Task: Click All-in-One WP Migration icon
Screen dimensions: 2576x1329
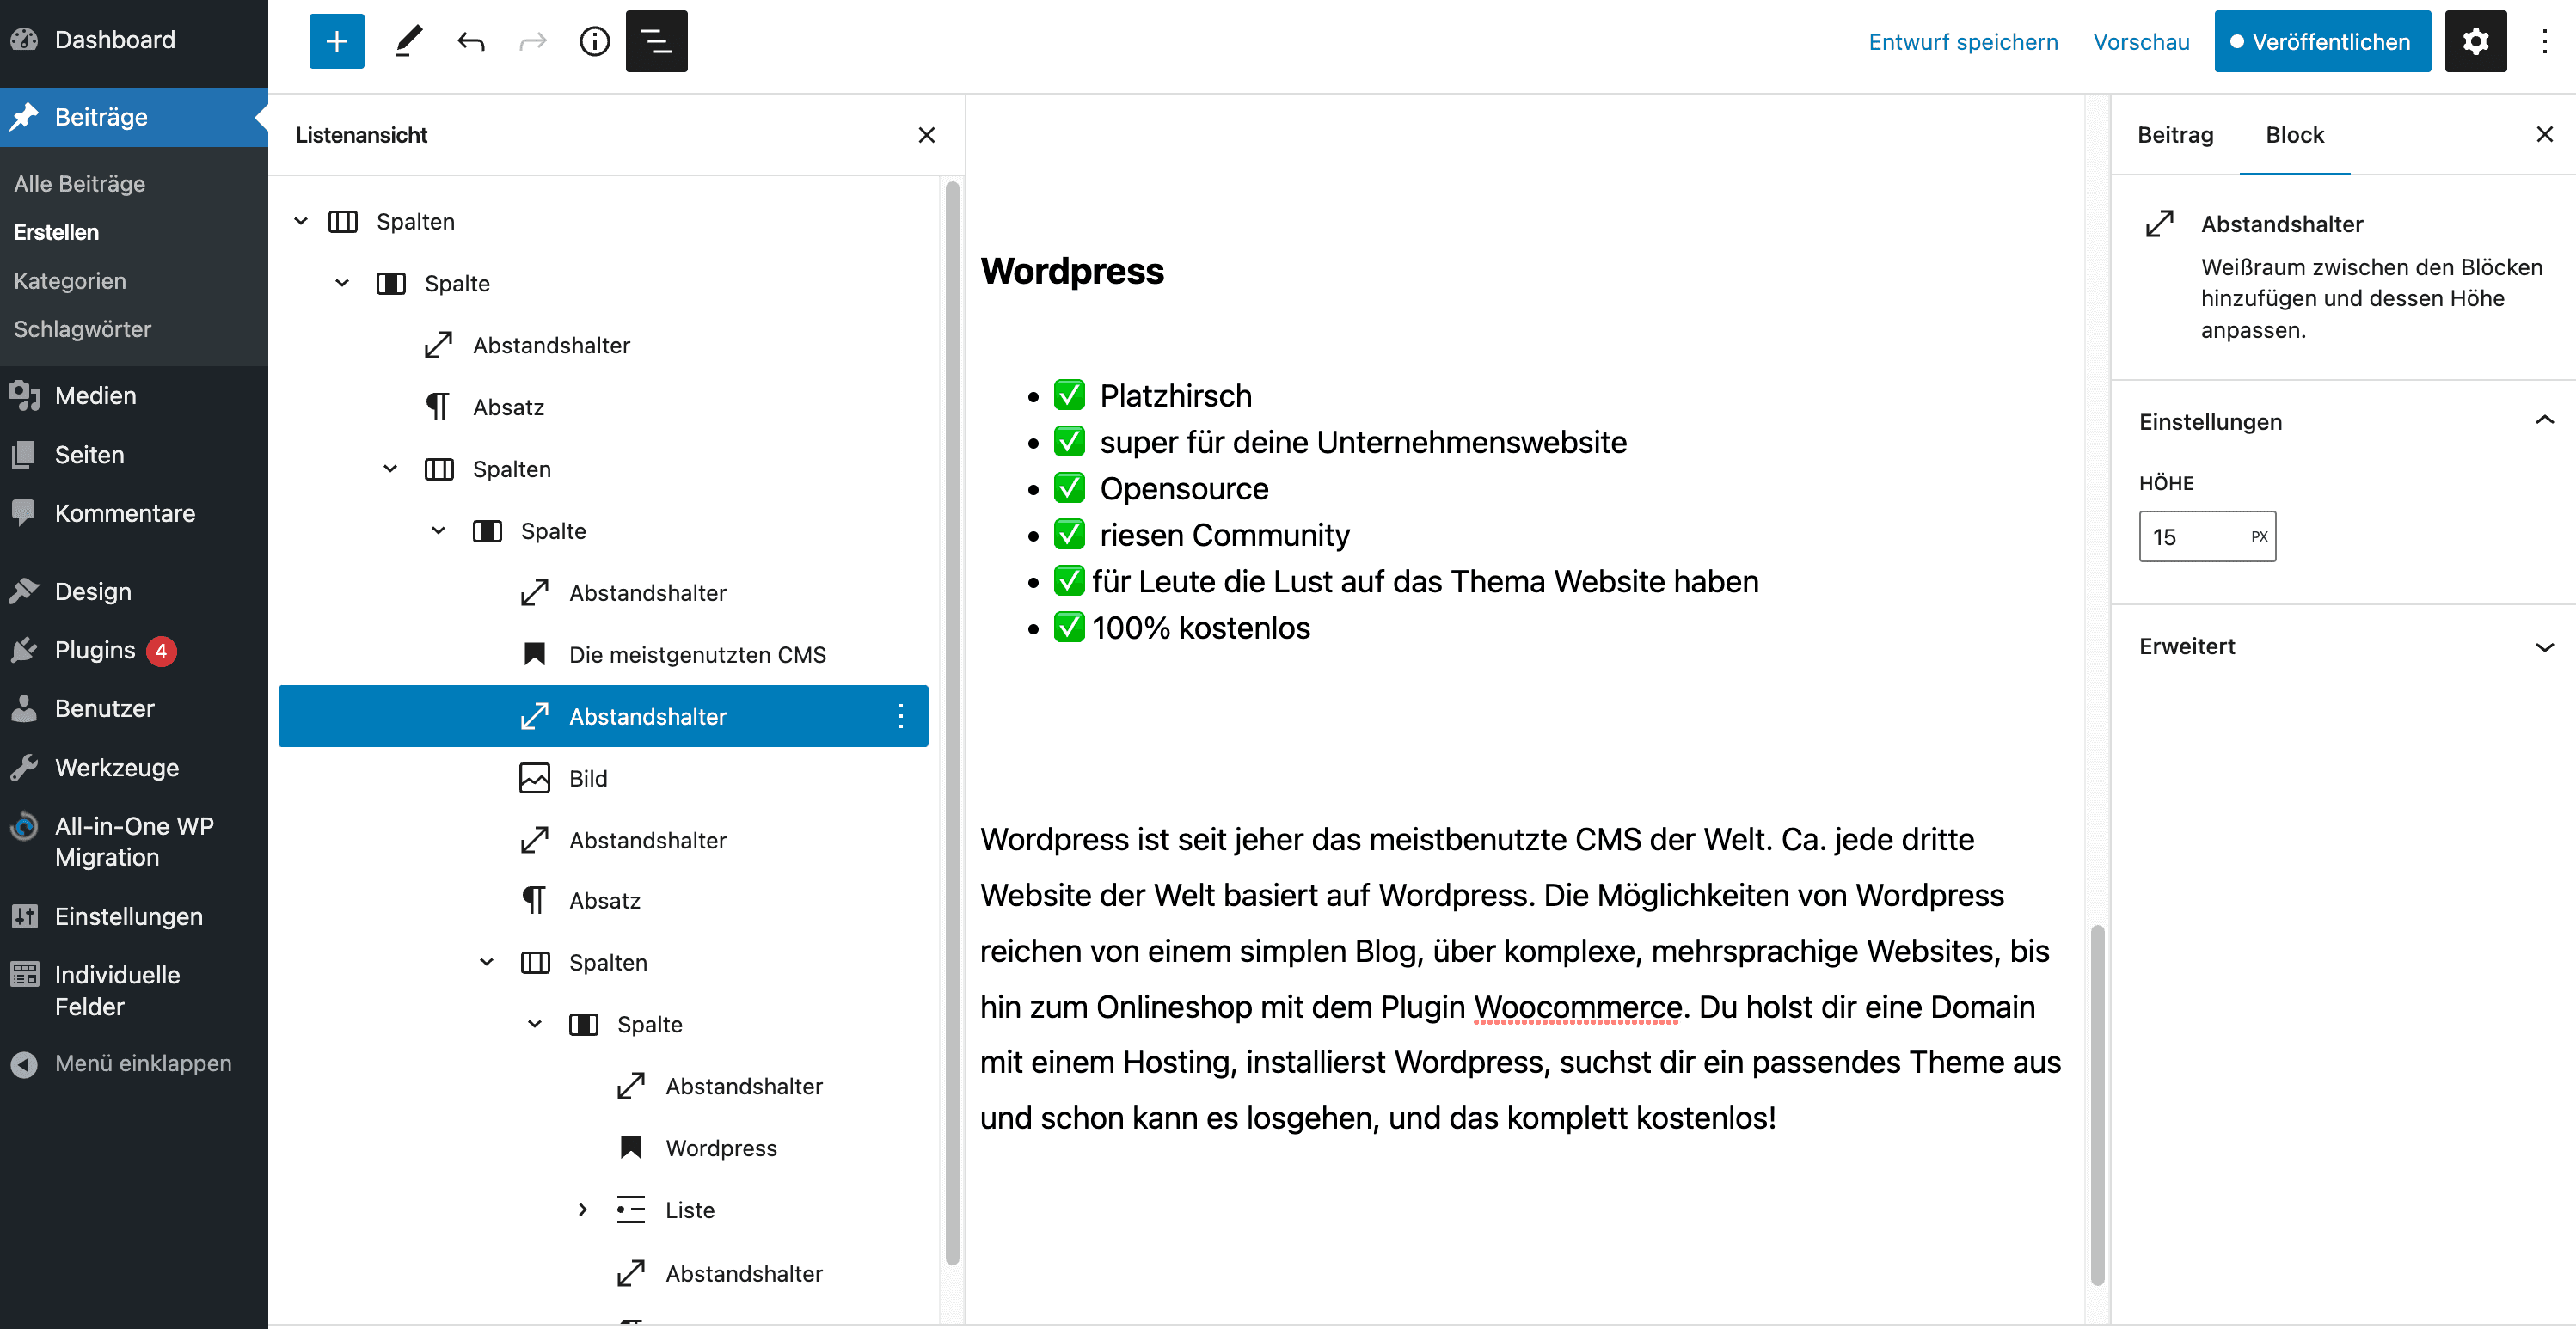Action: pyautogui.click(x=24, y=826)
